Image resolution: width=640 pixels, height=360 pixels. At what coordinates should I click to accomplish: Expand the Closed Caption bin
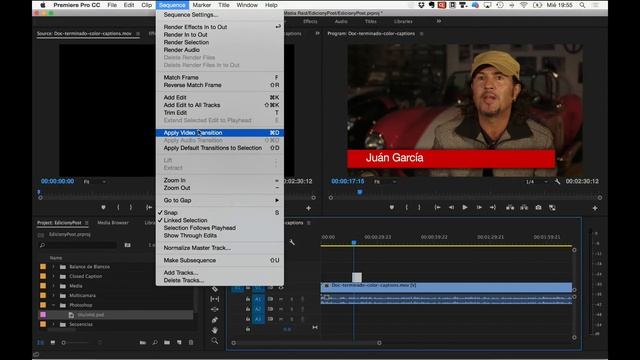[53, 276]
